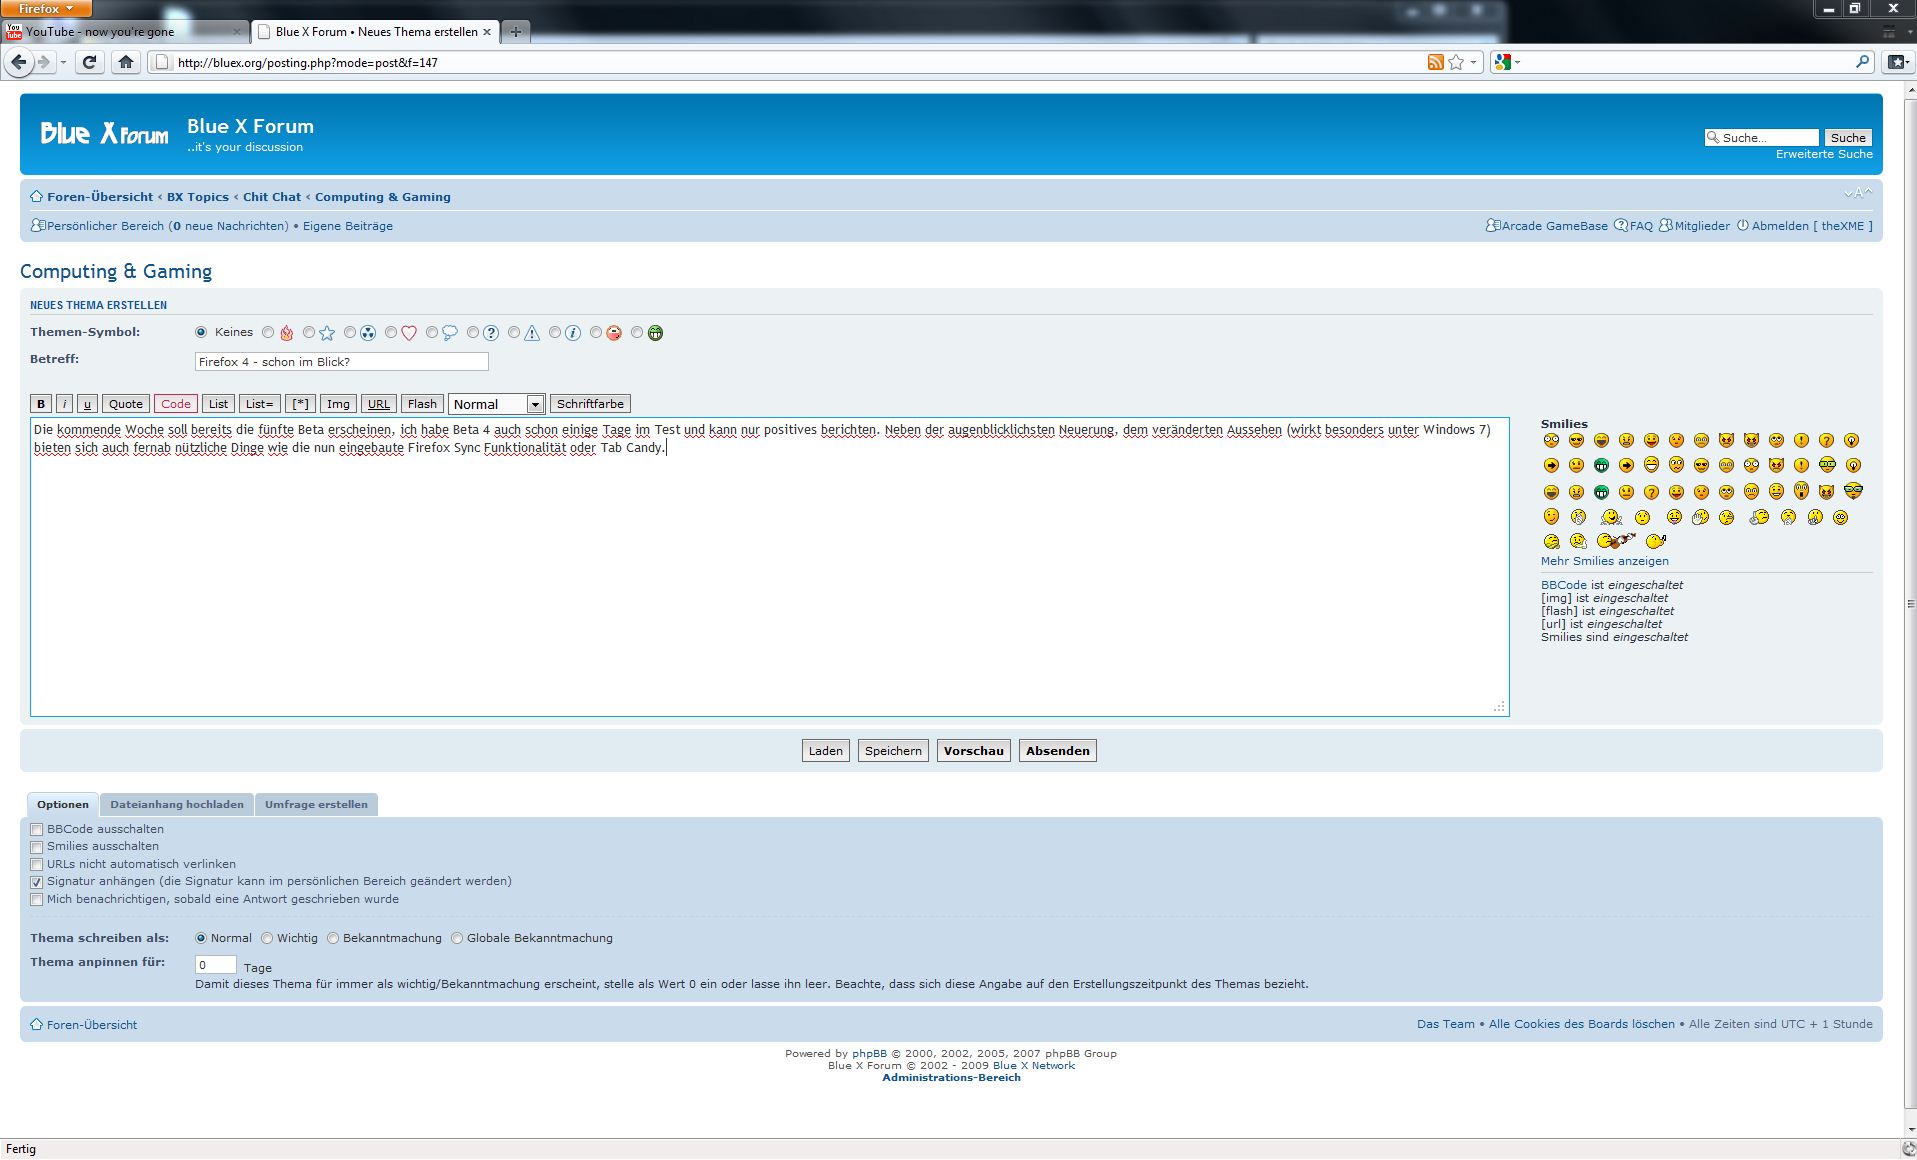This screenshot has width=1917, height=1160.
Task: Expand the search engine selector dropdown
Action: [x=1505, y=62]
